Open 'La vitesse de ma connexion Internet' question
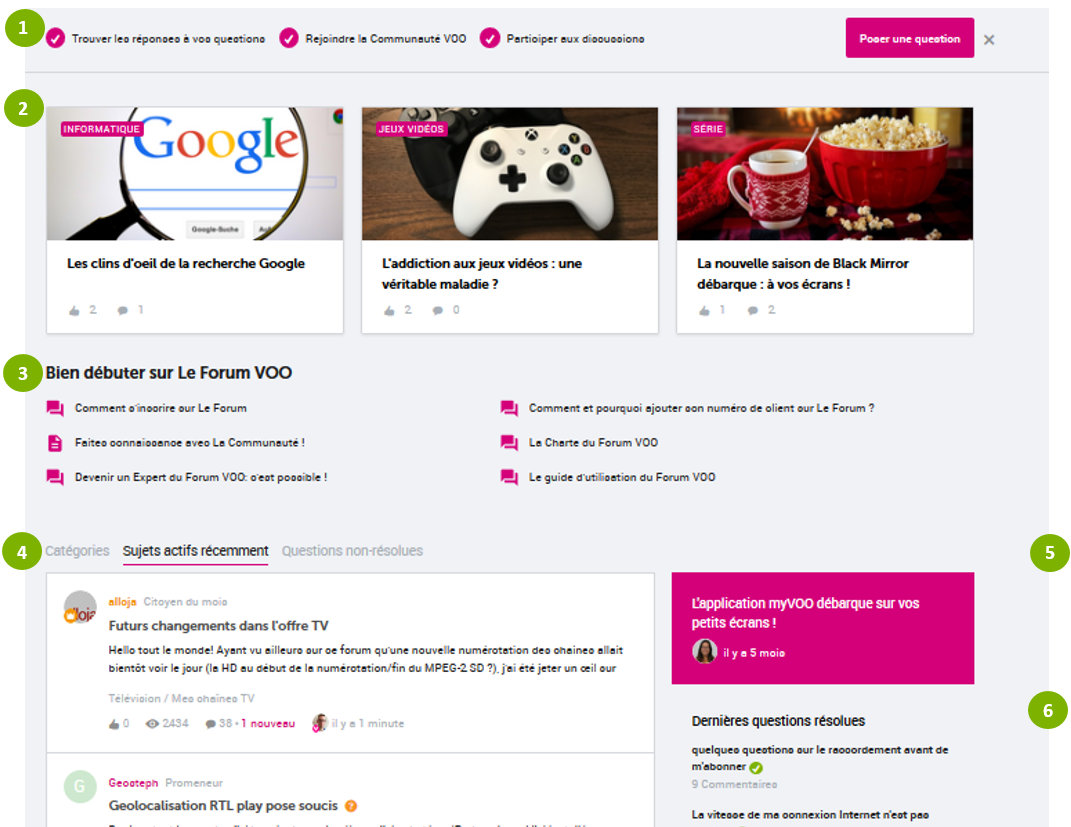Image resolution: width=1071 pixels, height=827 pixels. pyautogui.click(x=810, y=815)
